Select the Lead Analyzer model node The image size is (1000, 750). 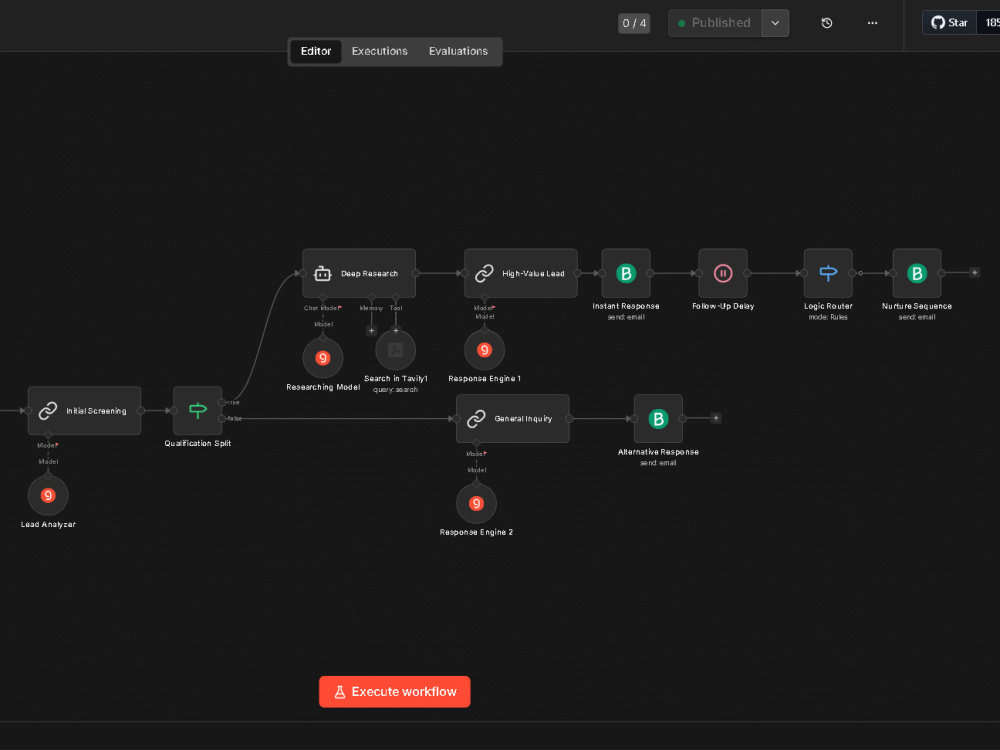click(x=48, y=495)
